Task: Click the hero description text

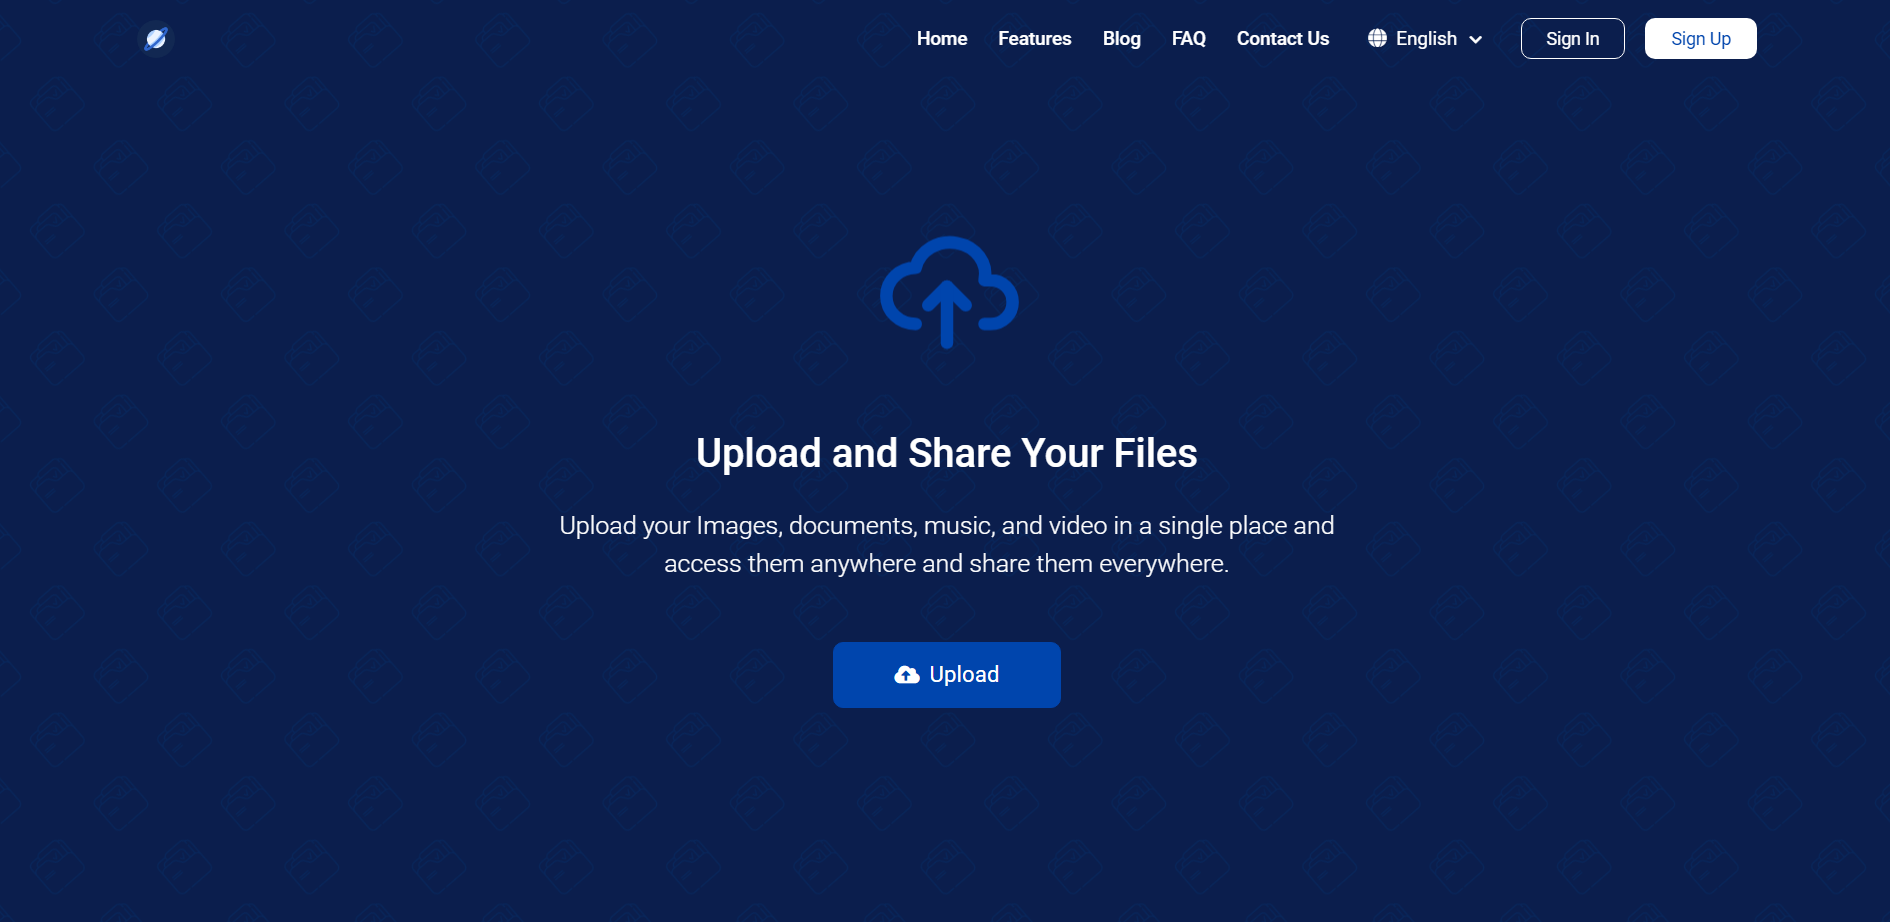Action: pyautogui.click(x=947, y=525)
